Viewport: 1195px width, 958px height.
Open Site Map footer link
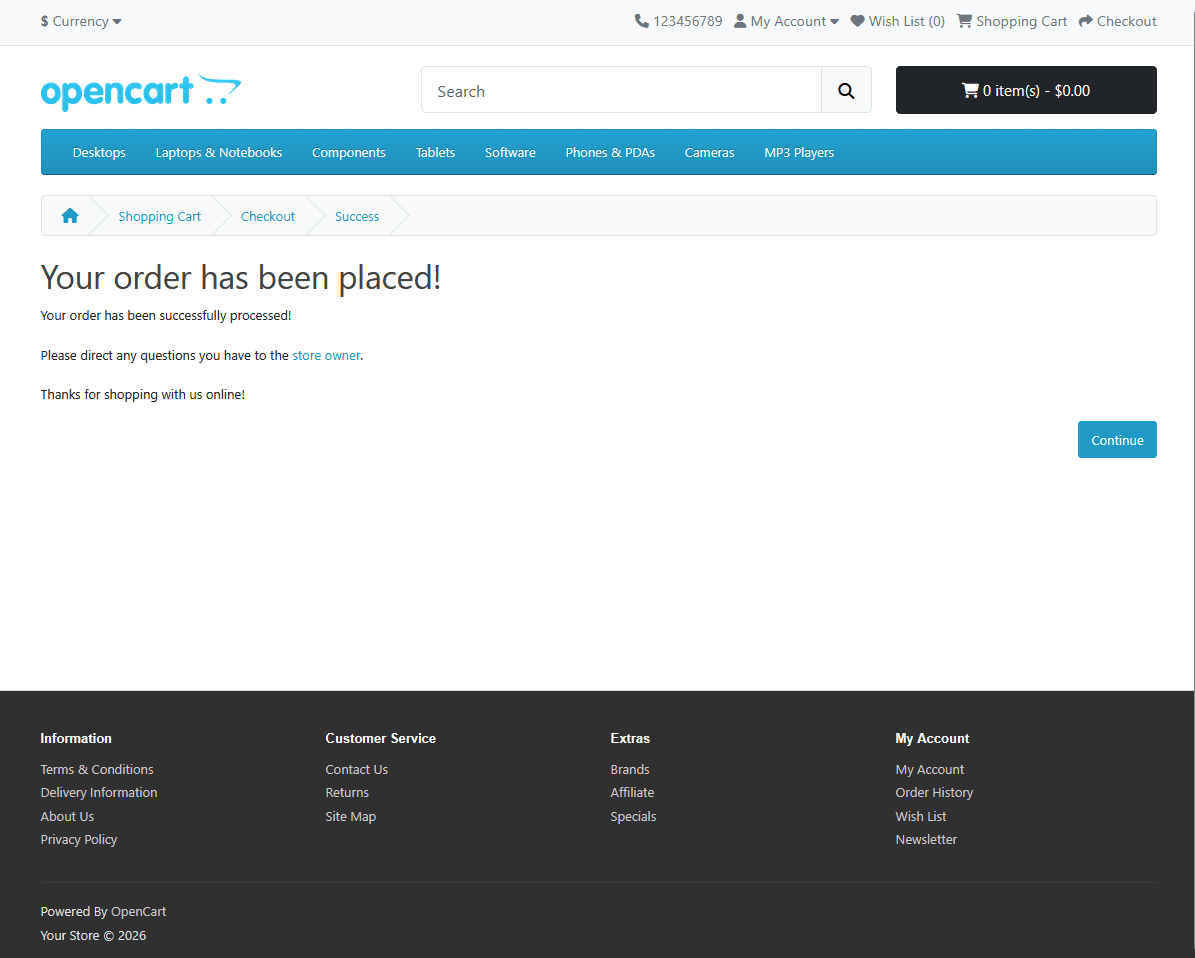click(x=351, y=816)
